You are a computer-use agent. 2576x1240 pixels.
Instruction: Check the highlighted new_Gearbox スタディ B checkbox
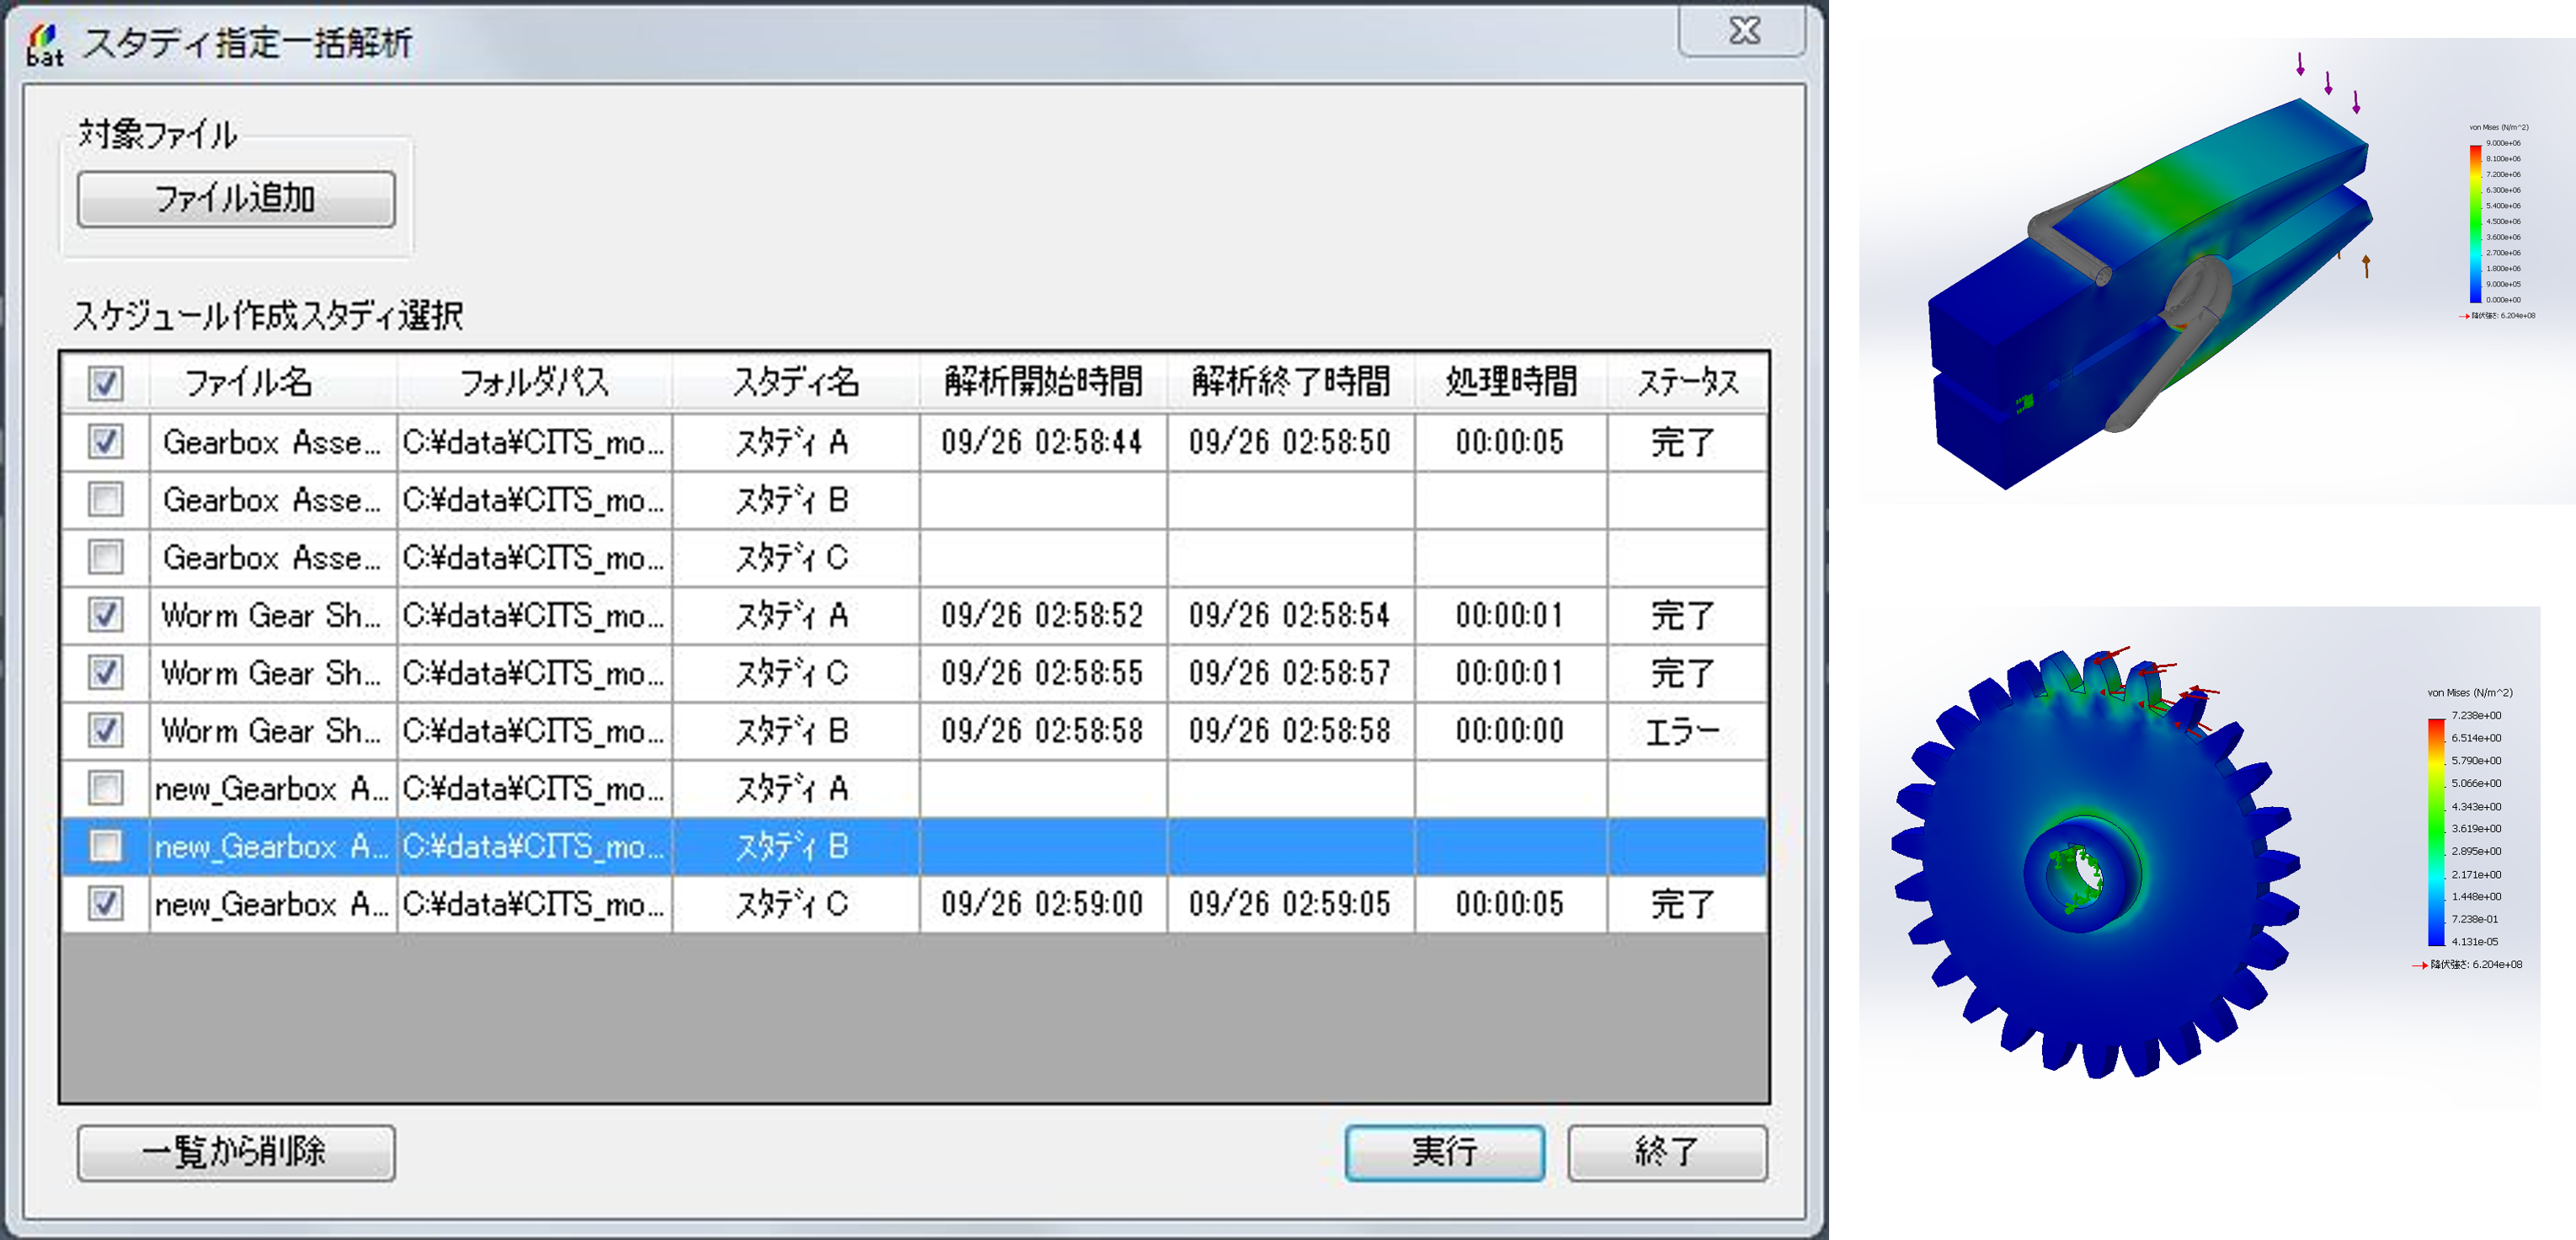coord(105,846)
